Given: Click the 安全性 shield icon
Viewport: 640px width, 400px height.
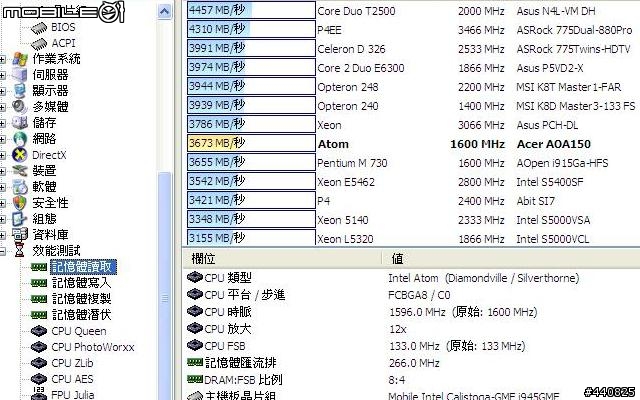Looking at the screenshot, I should point(20,203).
